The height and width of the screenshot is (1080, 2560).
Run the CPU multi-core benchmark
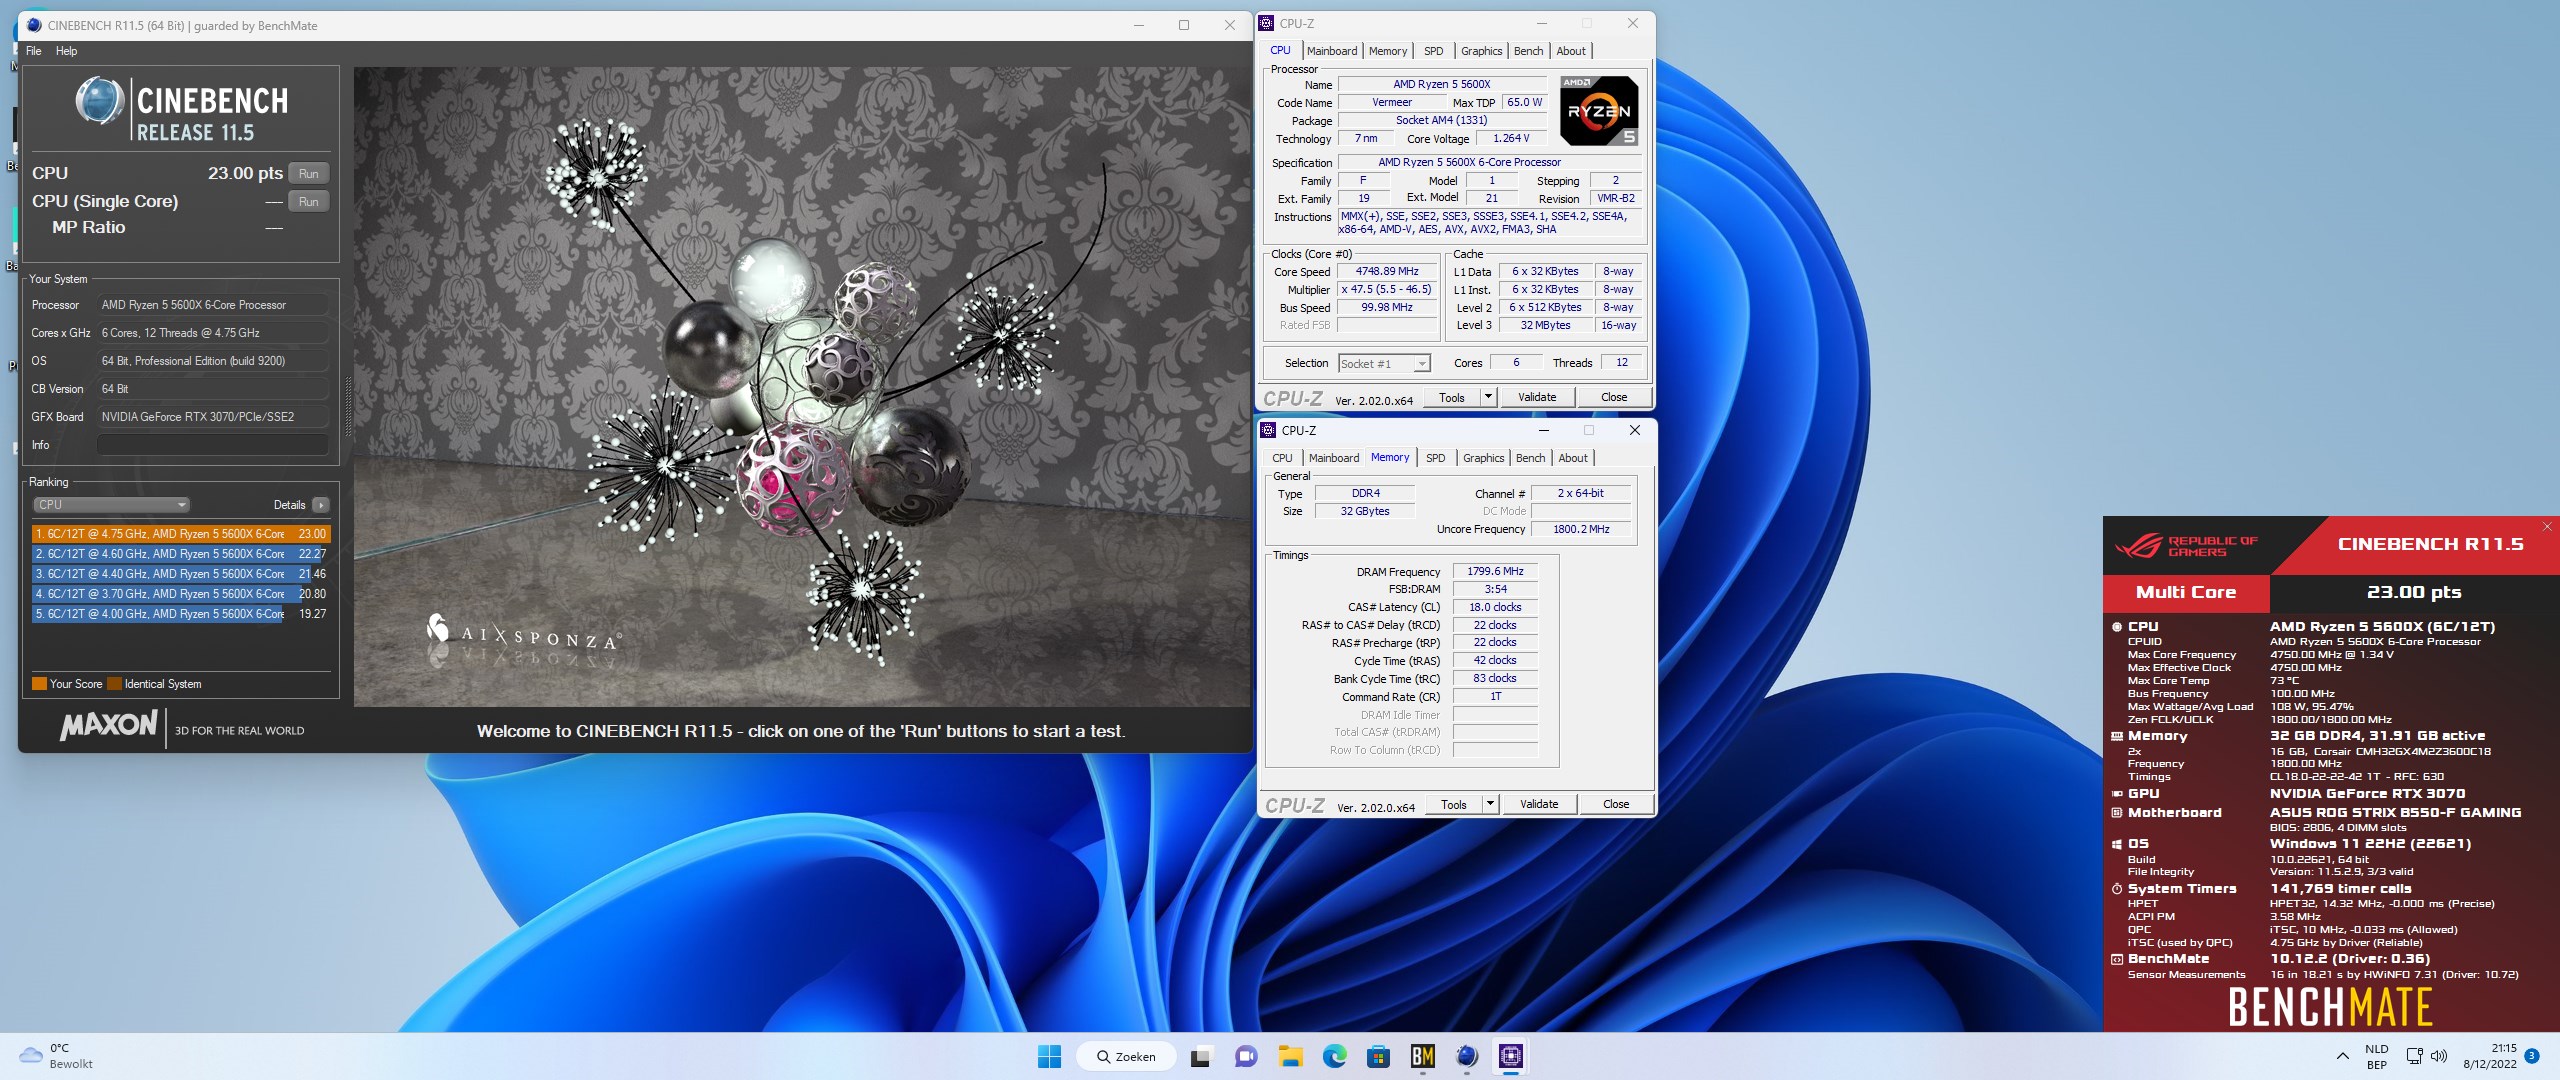pos(309,174)
